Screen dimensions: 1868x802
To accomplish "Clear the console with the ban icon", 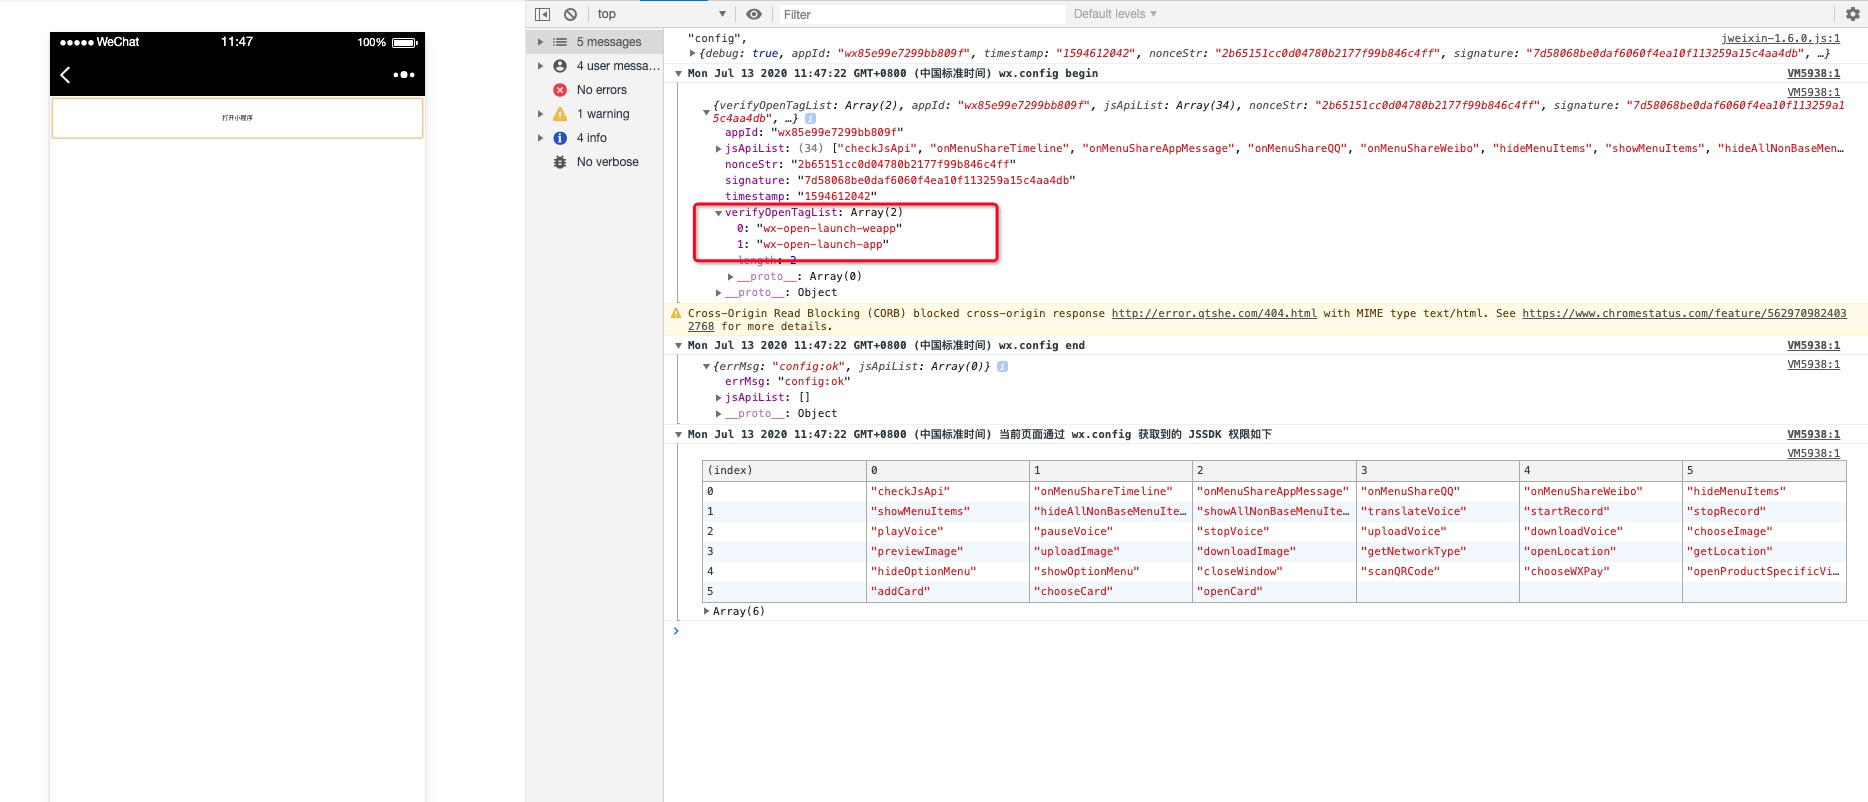I will (x=570, y=14).
